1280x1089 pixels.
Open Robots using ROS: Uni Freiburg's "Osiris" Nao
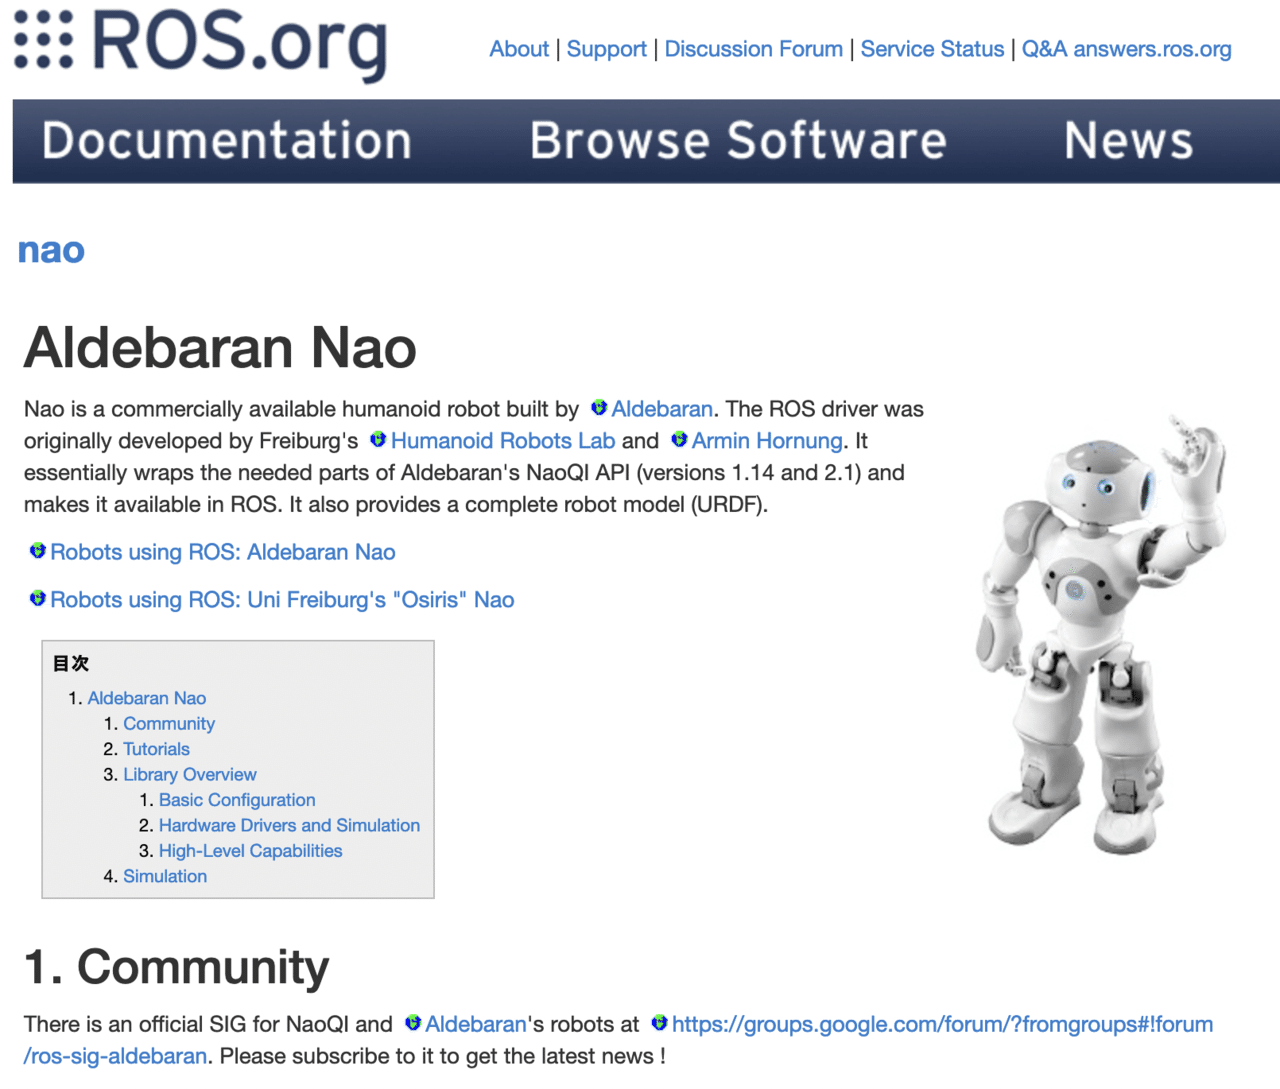[x=282, y=600]
